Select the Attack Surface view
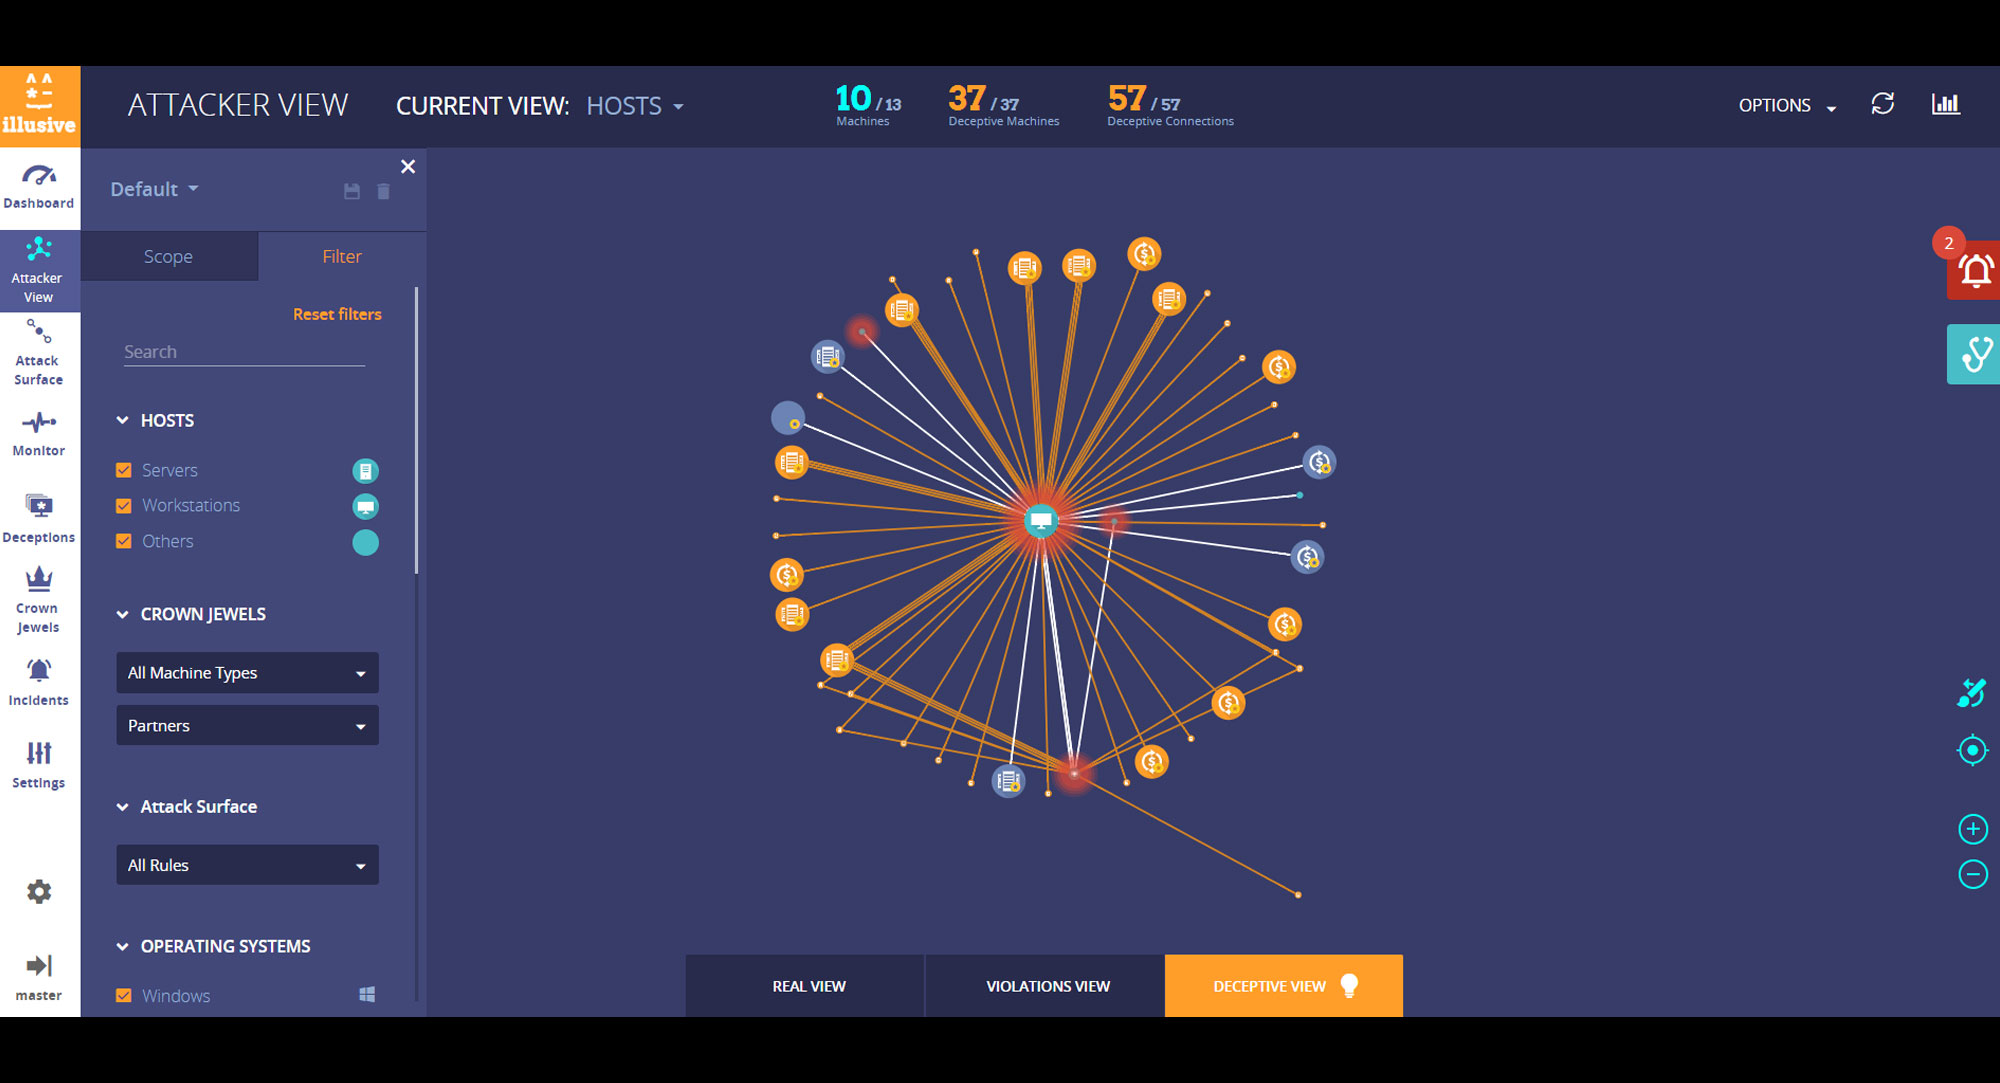Screen dimensions: 2000x1083 click(39, 352)
